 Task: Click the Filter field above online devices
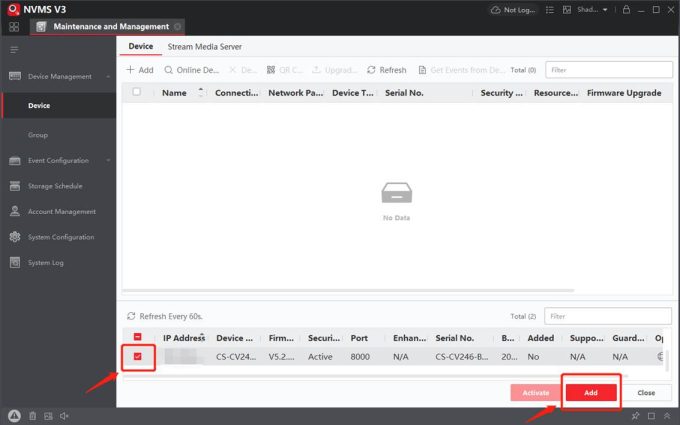coord(607,316)
